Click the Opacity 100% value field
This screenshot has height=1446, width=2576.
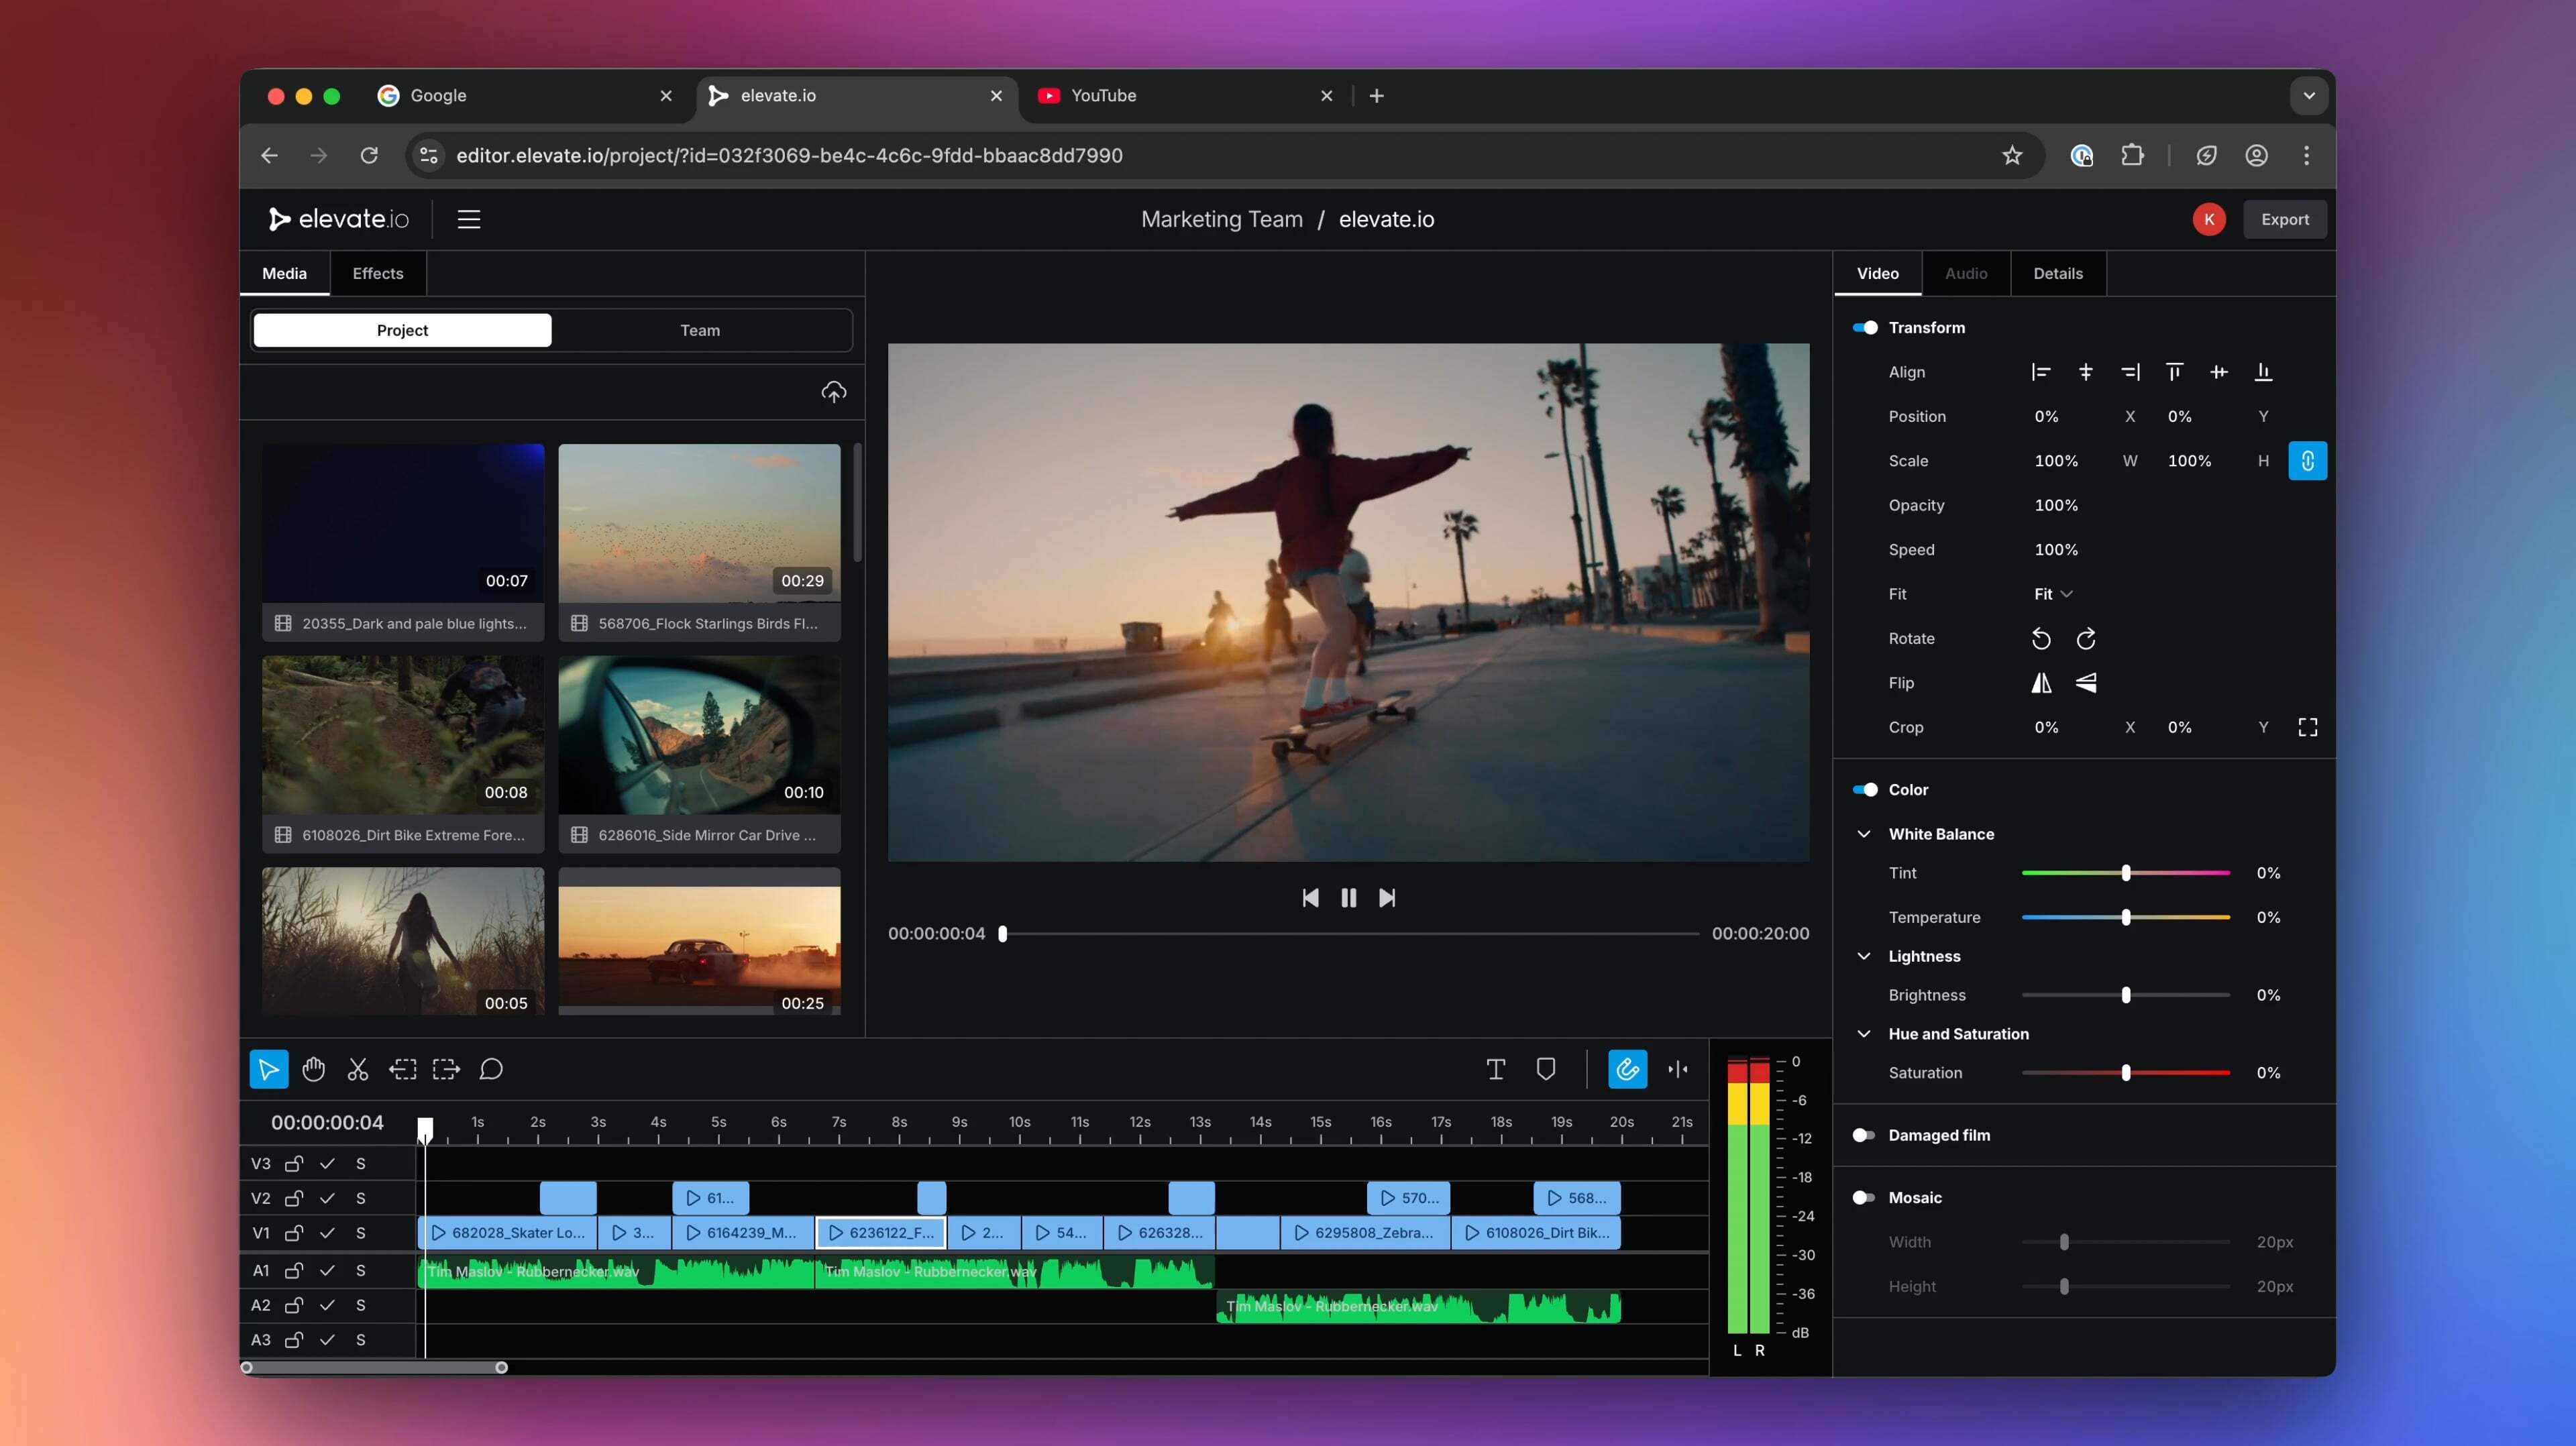pyautogui.click(x=2056, y=505)
